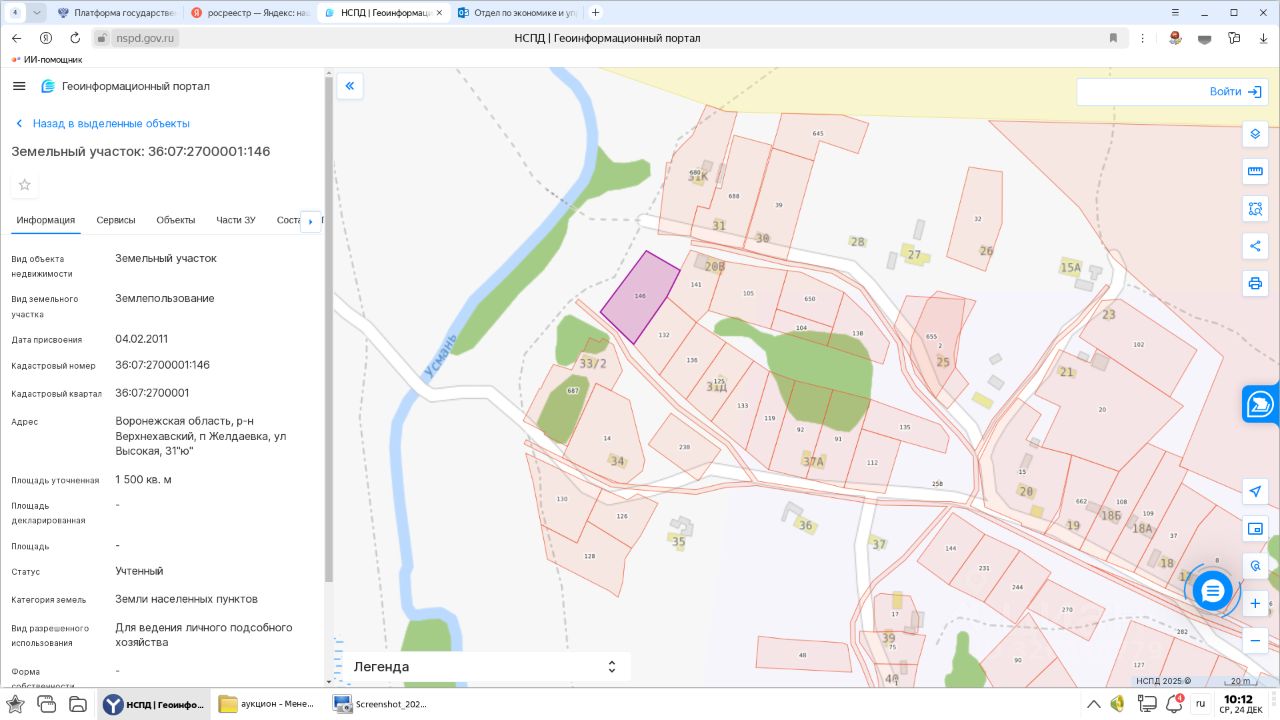Click the Усмань river label on the map

pos(440,356)
